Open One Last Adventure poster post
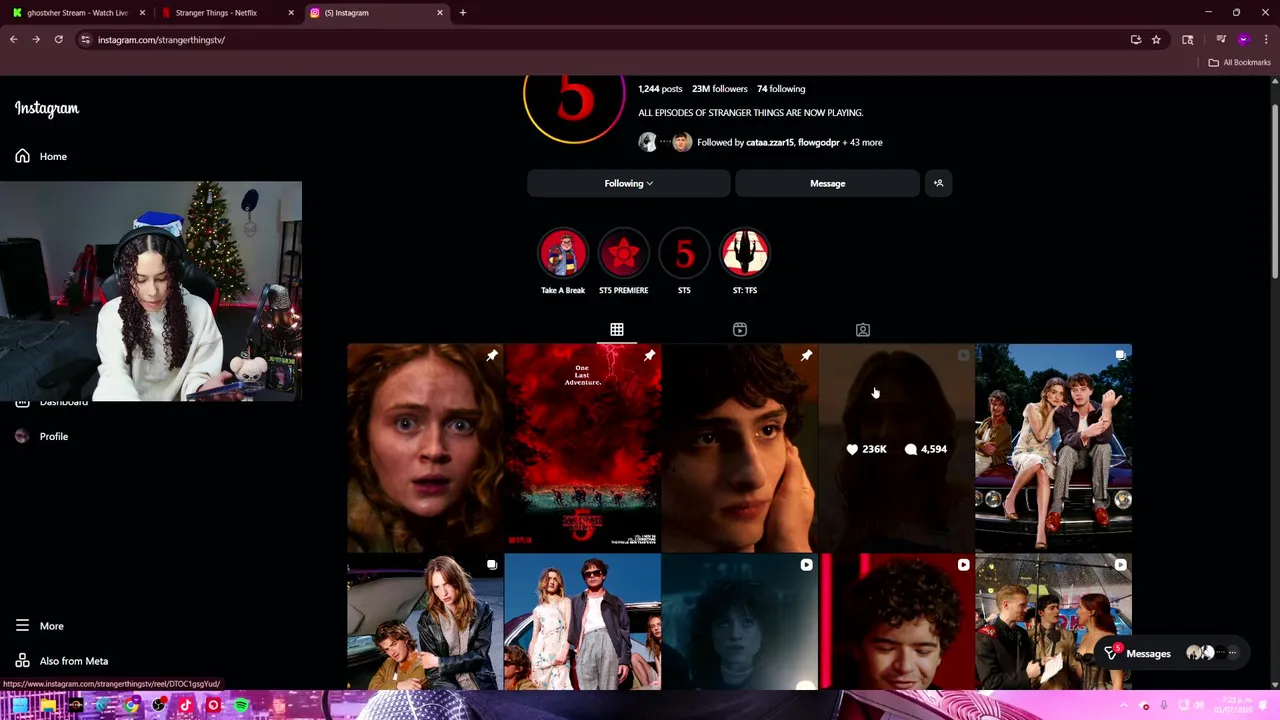This screenshot has width=1280, height=720. 582,448
